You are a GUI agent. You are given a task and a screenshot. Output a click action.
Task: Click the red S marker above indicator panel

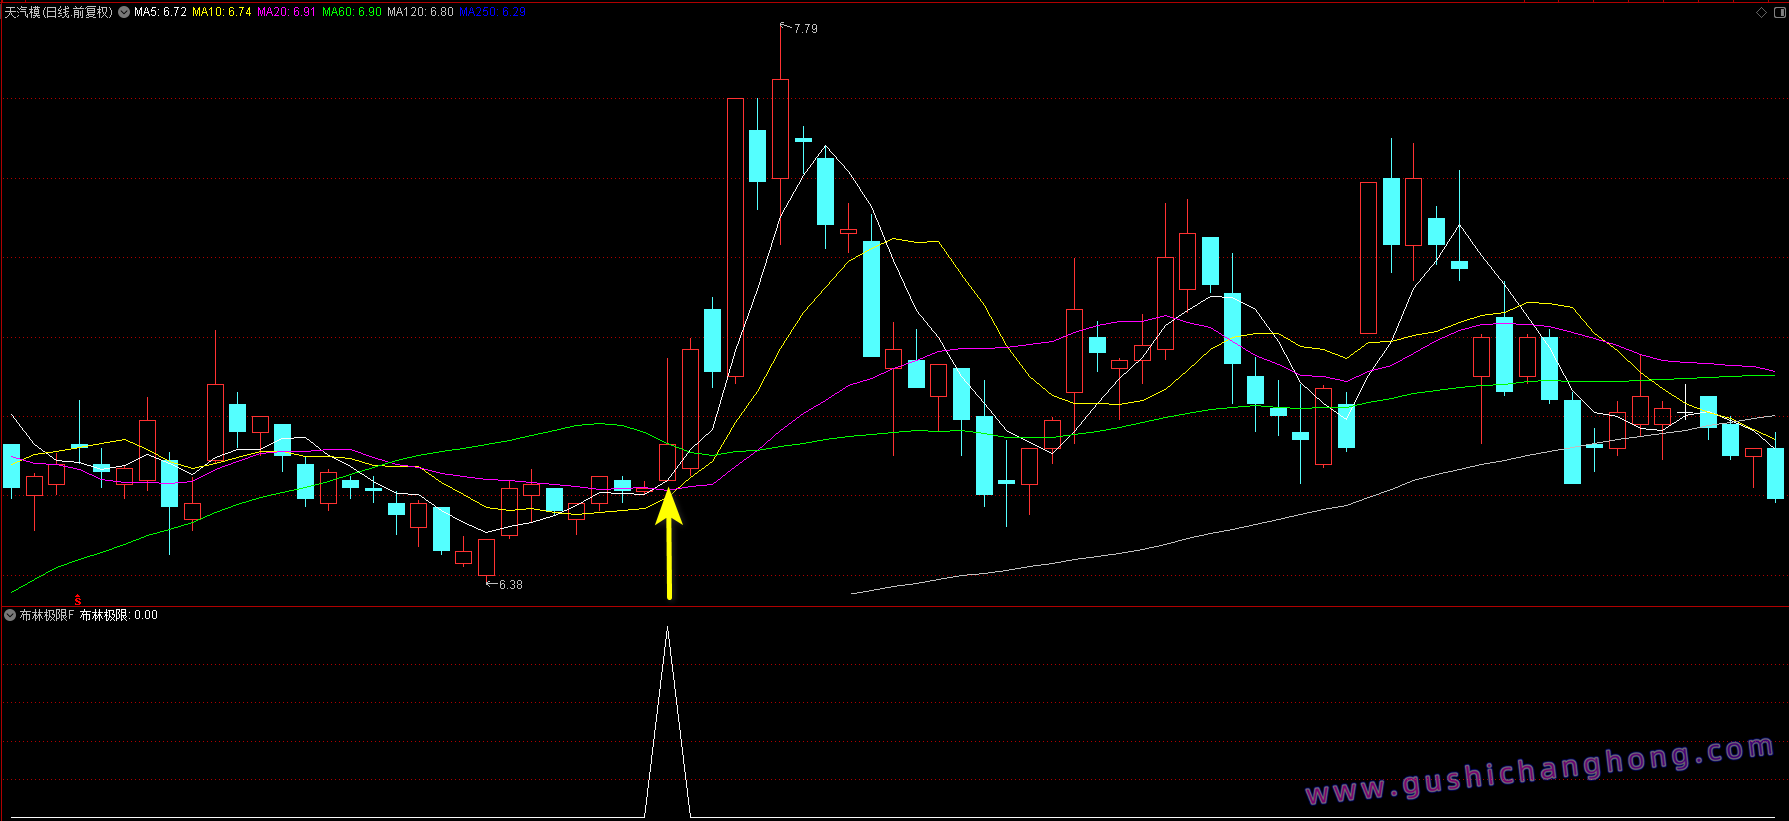[x=78, y=600]
